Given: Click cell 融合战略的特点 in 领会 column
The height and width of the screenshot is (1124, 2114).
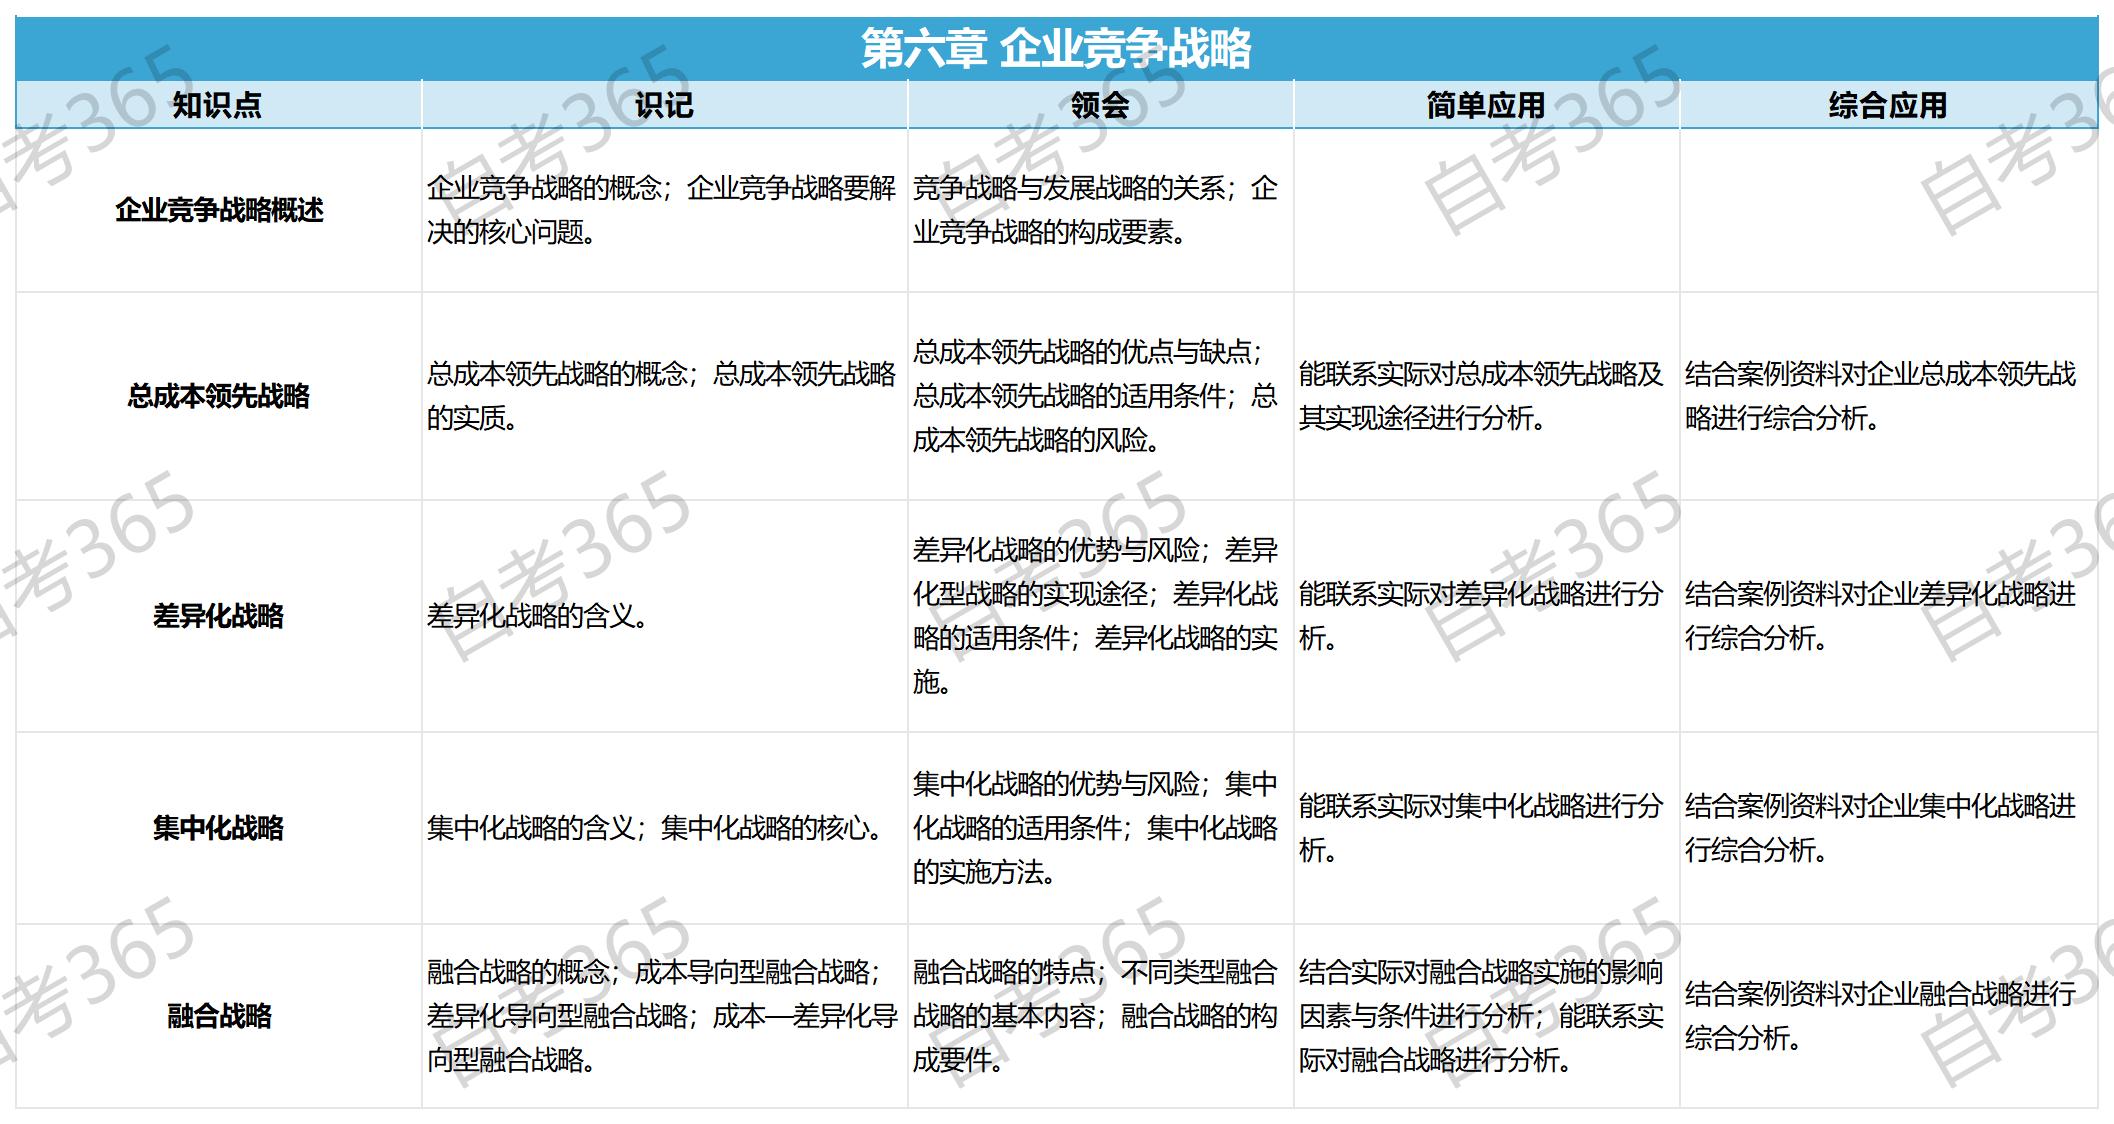Looking at the screenshot, I should [x=1095, y=1016].
